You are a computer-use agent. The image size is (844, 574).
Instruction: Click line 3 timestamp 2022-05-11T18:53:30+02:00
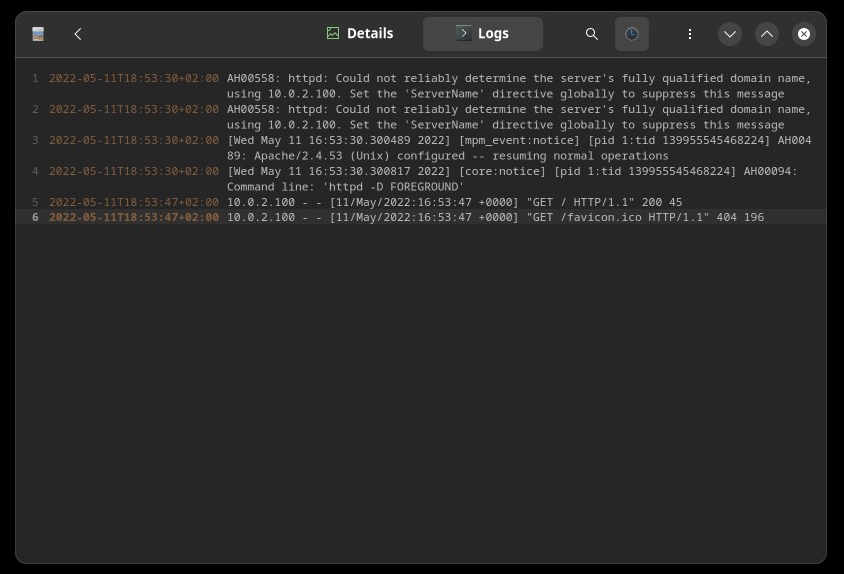pyautogui.click(x=134, y=140)
